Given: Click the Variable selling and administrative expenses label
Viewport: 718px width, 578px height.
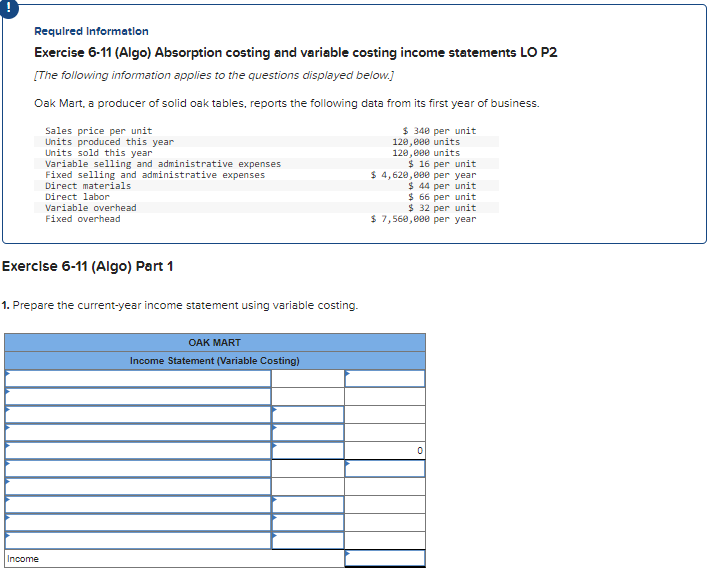Looking at the screenshot, I should coord(163,164).
